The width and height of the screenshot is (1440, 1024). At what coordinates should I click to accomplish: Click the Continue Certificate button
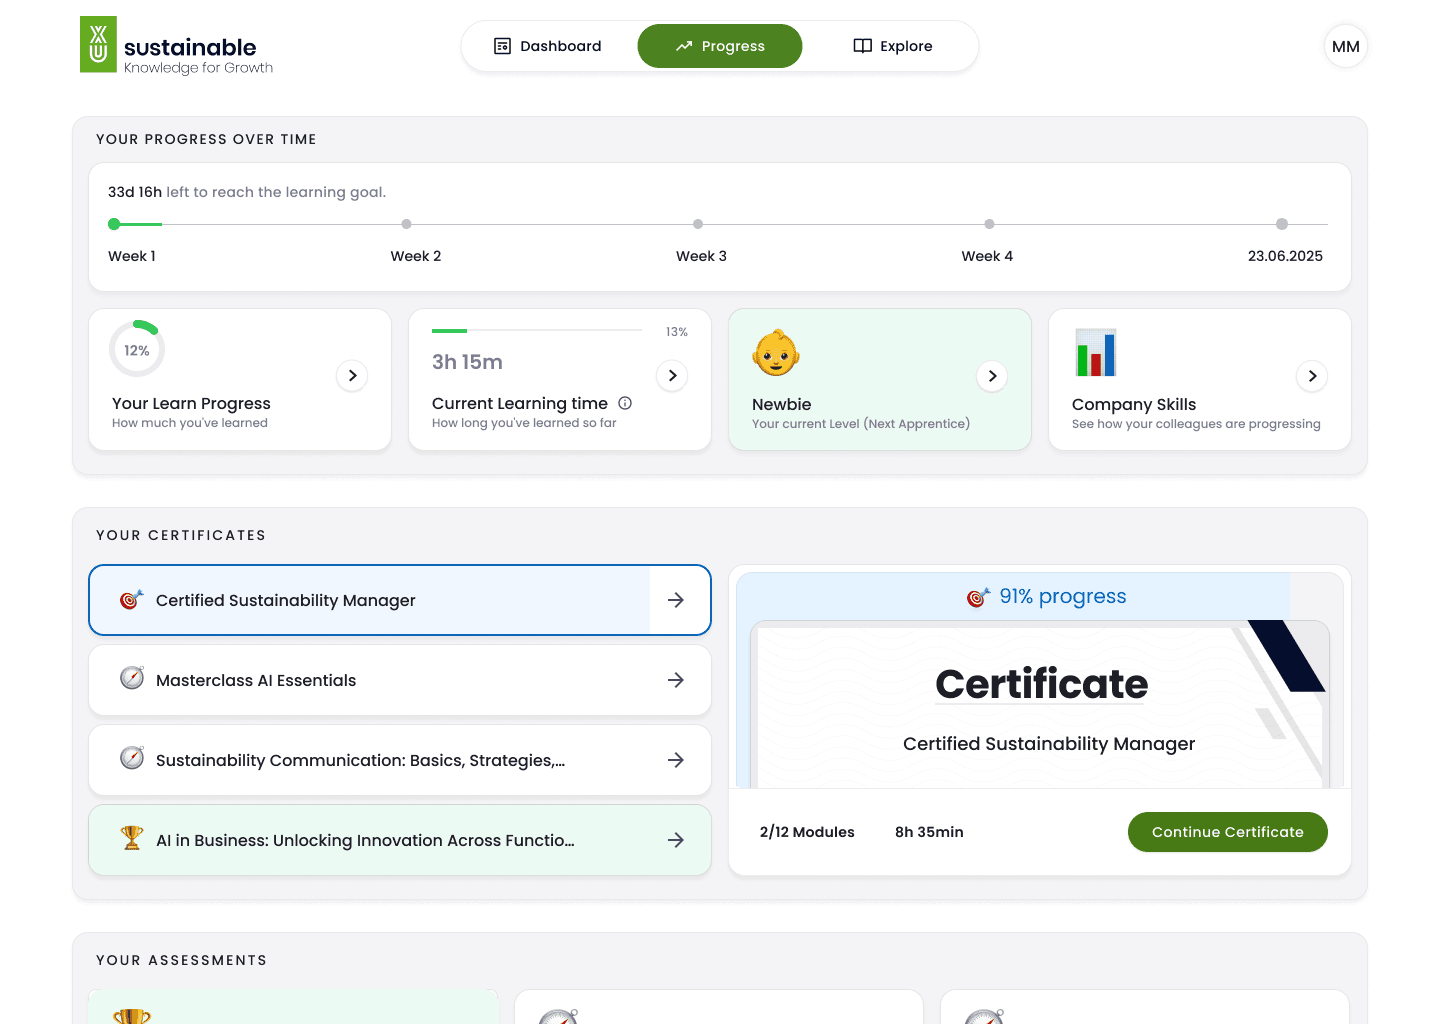(1227, 831)
